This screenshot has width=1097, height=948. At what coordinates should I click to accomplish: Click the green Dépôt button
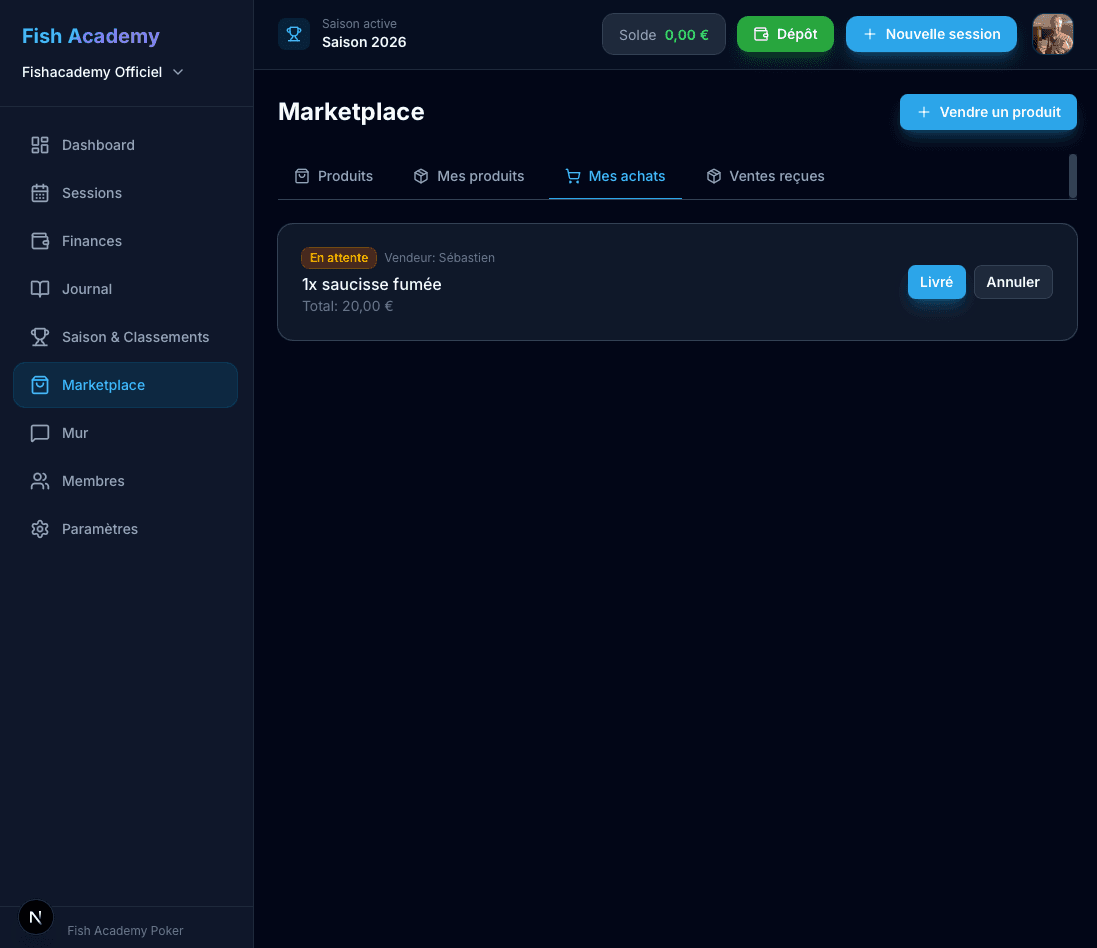(x=785, y=34)
